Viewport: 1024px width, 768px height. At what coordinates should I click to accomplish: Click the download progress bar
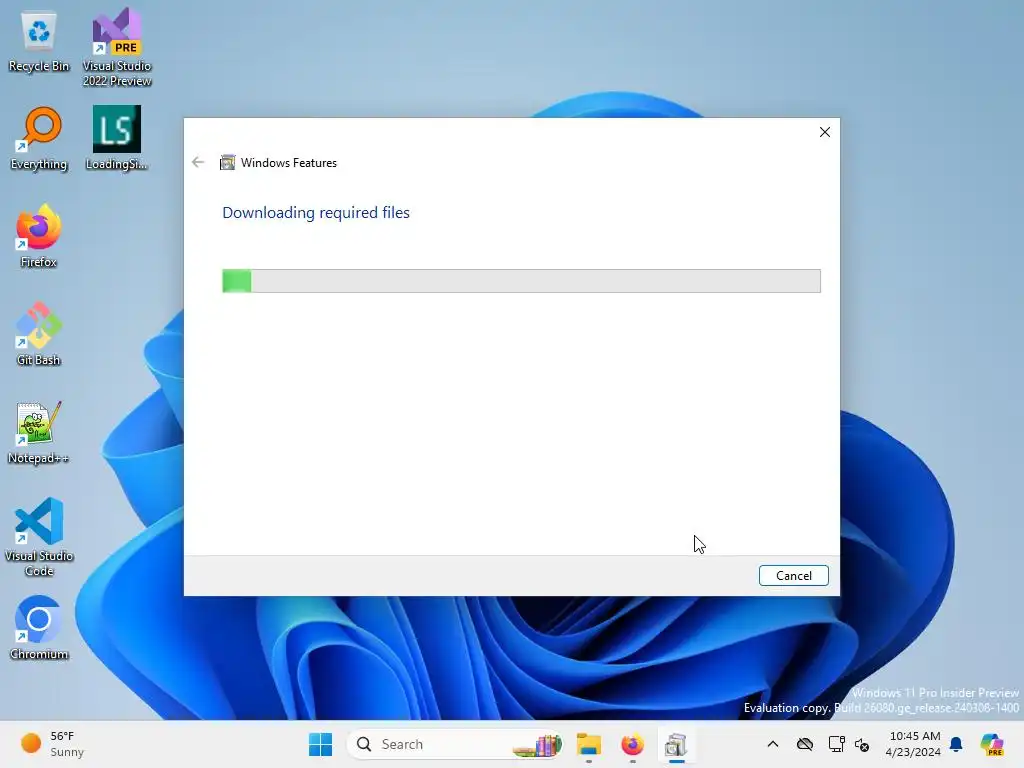coord(521,281)
